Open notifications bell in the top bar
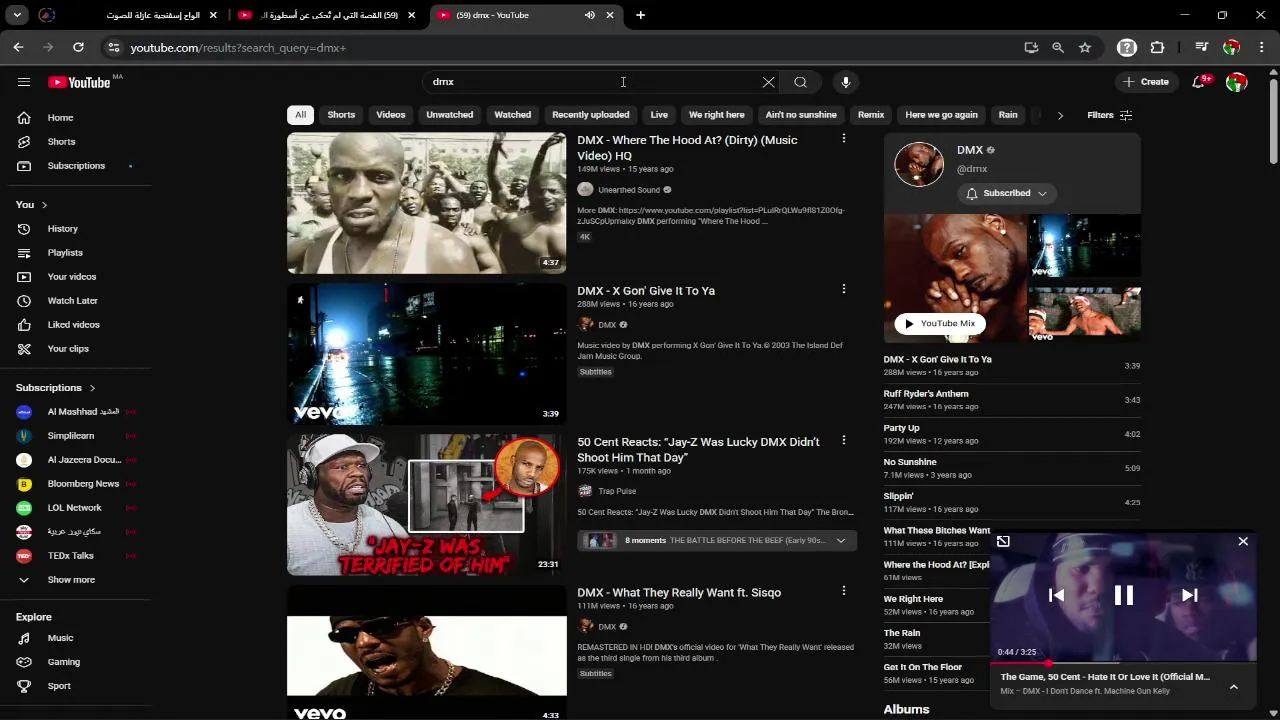This screenshot has width=1280, height=720. click(1199, 82)
